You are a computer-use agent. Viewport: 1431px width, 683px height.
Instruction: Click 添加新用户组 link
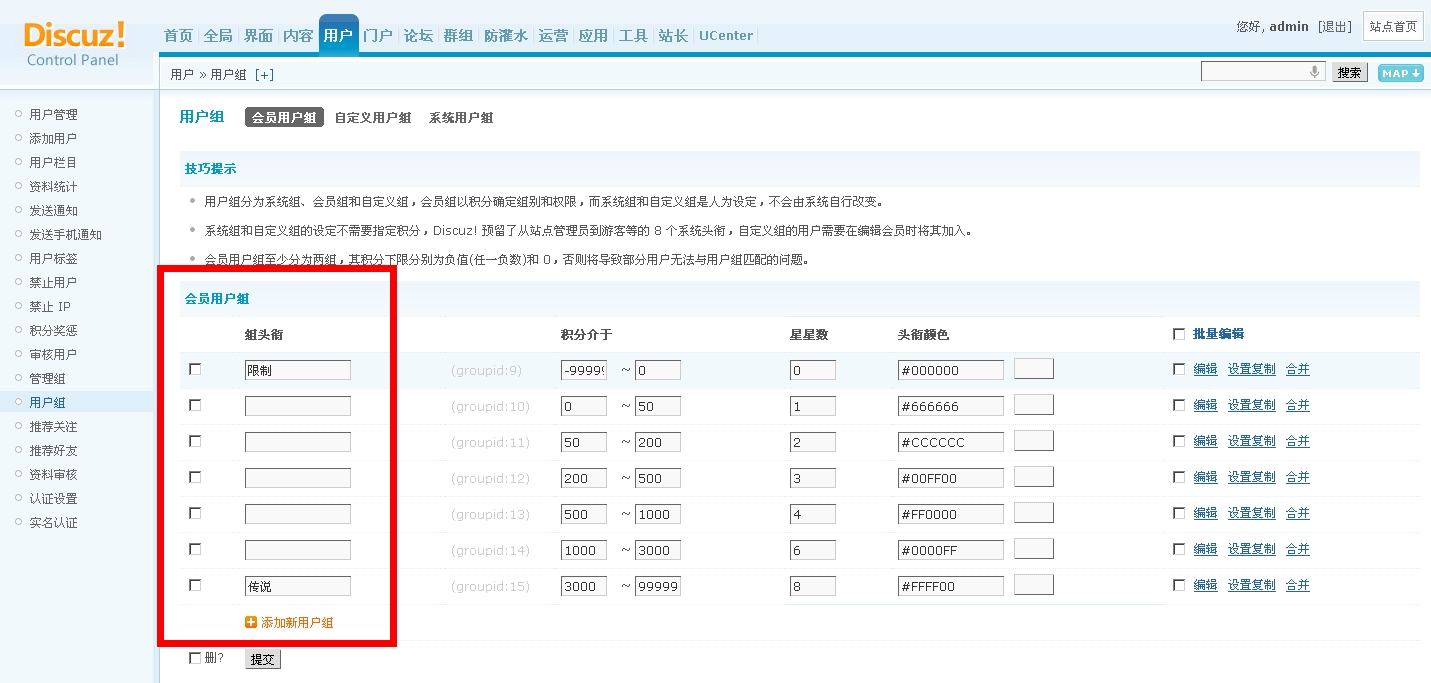point(297,622)
